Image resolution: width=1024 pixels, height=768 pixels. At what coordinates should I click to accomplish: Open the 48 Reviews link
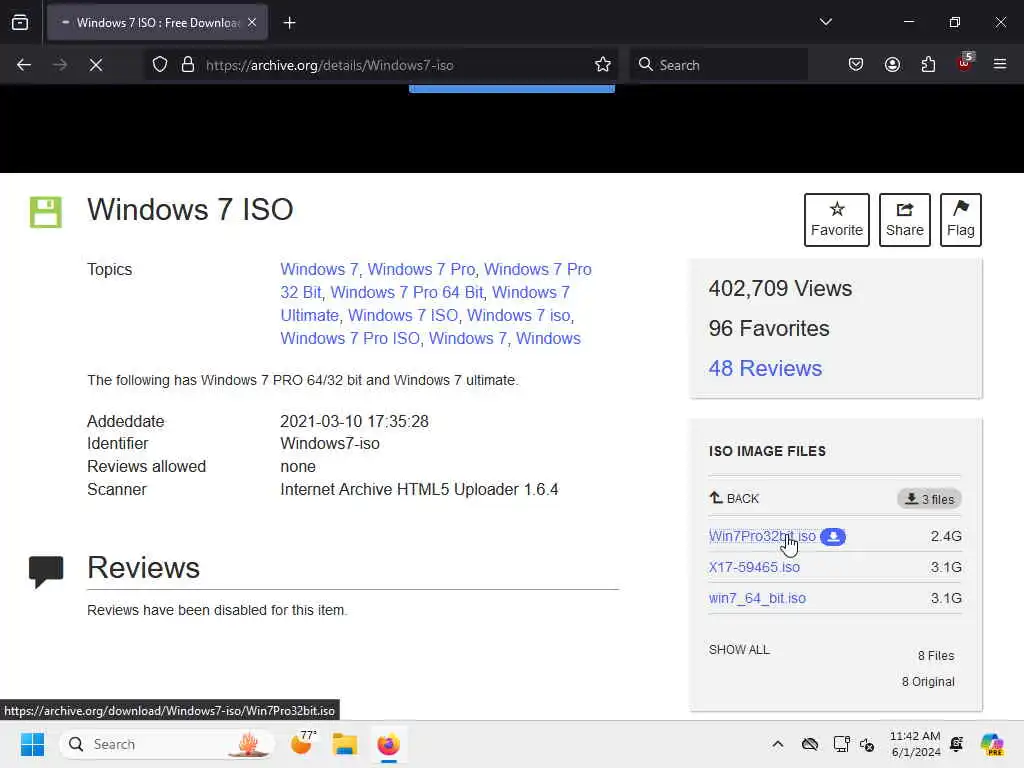click(765, 368)
